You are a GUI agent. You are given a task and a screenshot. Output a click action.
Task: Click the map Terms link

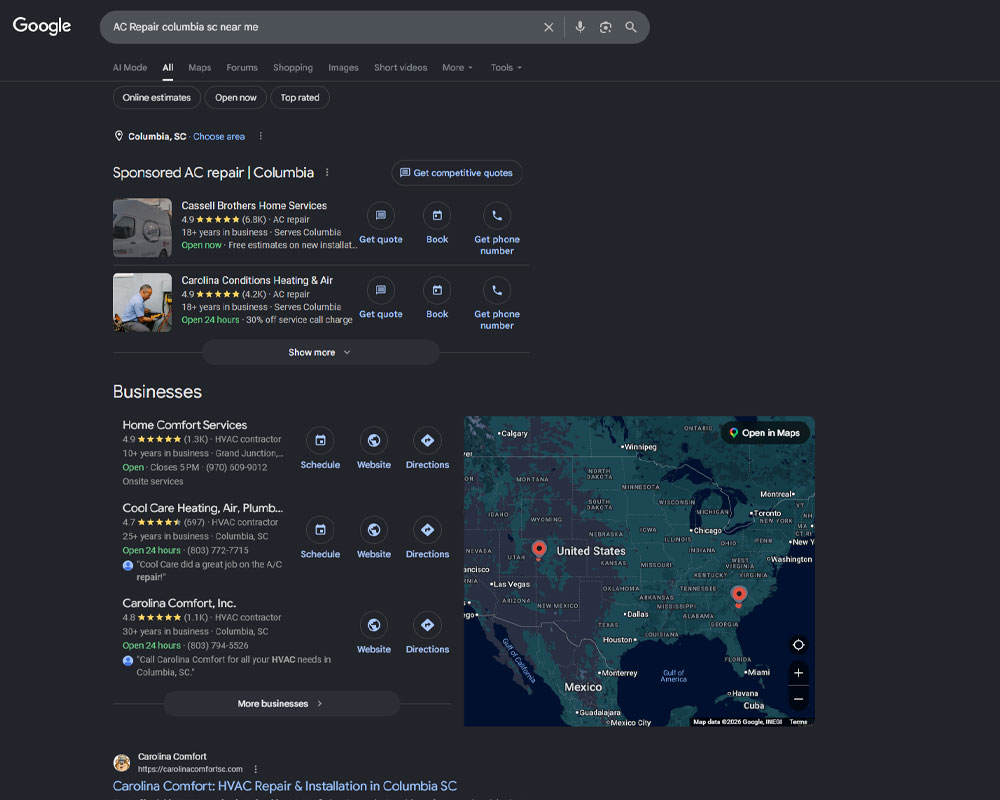coord(798,722)
